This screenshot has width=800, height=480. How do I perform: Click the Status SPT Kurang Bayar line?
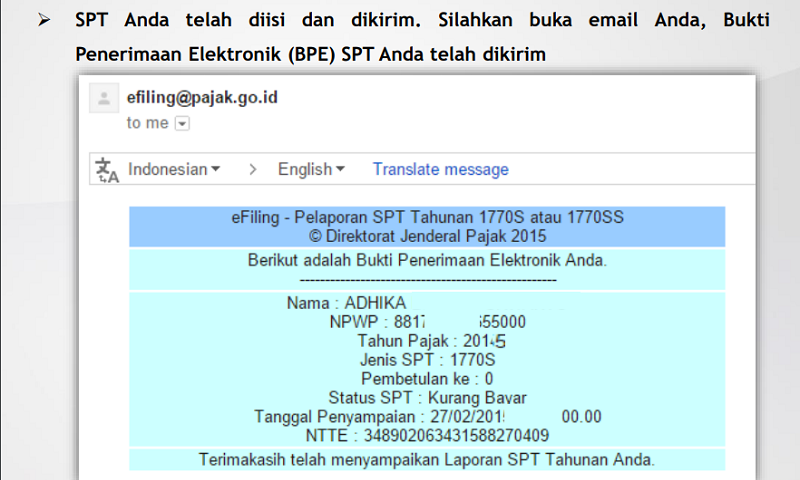(x=427, y=398)
